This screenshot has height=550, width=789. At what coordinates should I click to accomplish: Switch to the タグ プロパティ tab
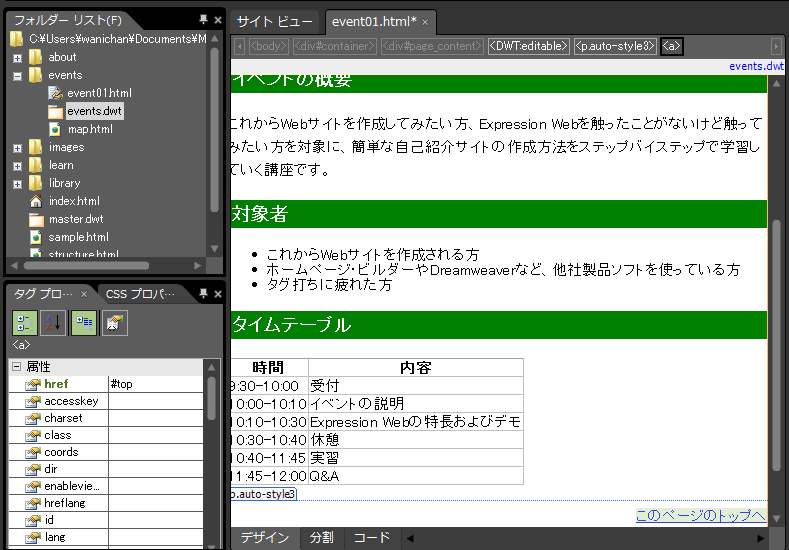tap(43, 294)
